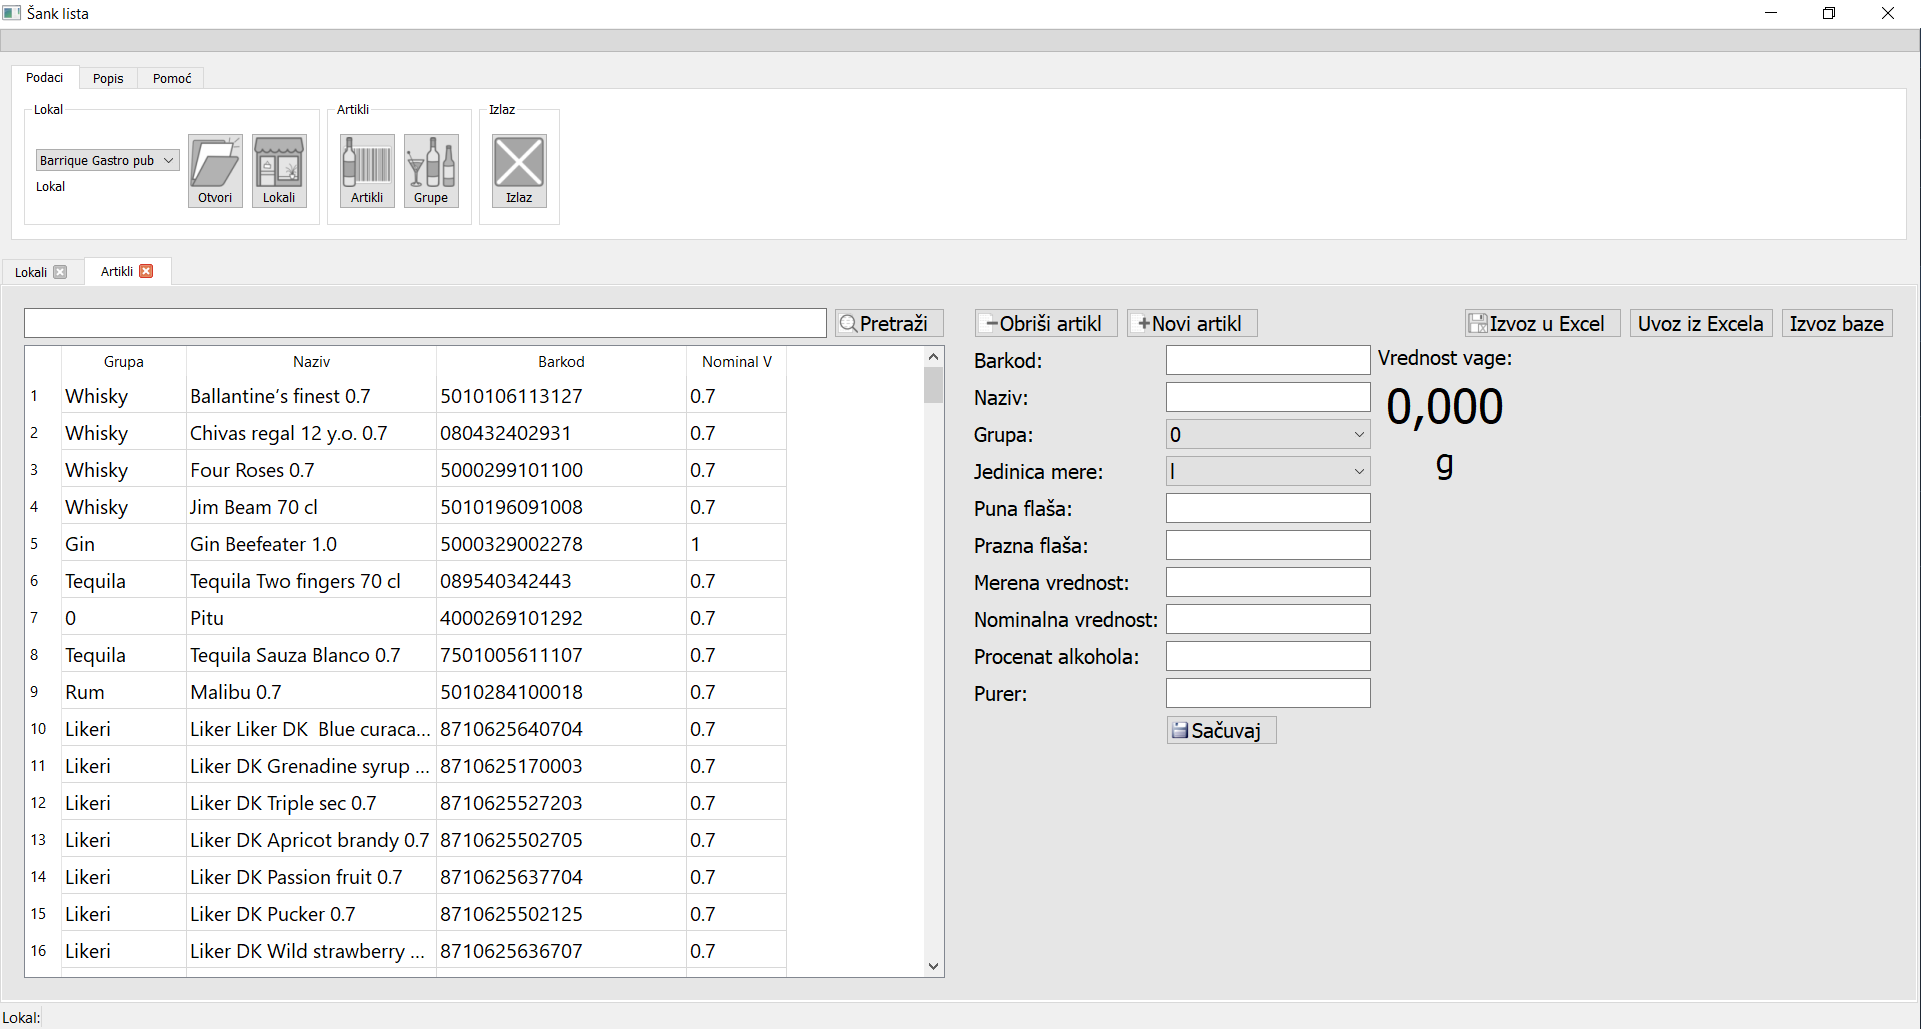1921x1029 pixels.
Task: Open the Pomoć ribbon tab
Action: [x=172, y=78]
